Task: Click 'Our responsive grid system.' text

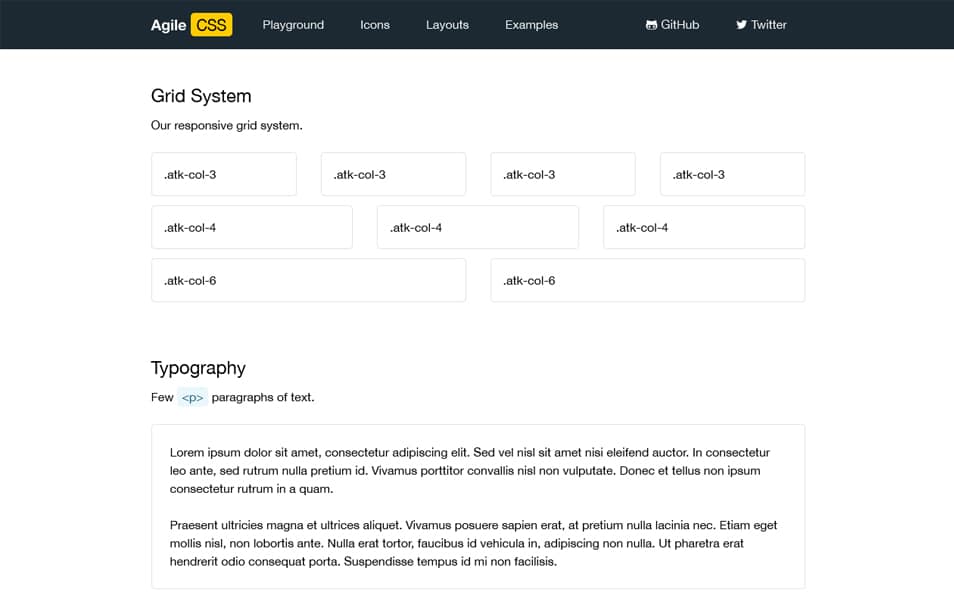Action: [x=226, y=125]
